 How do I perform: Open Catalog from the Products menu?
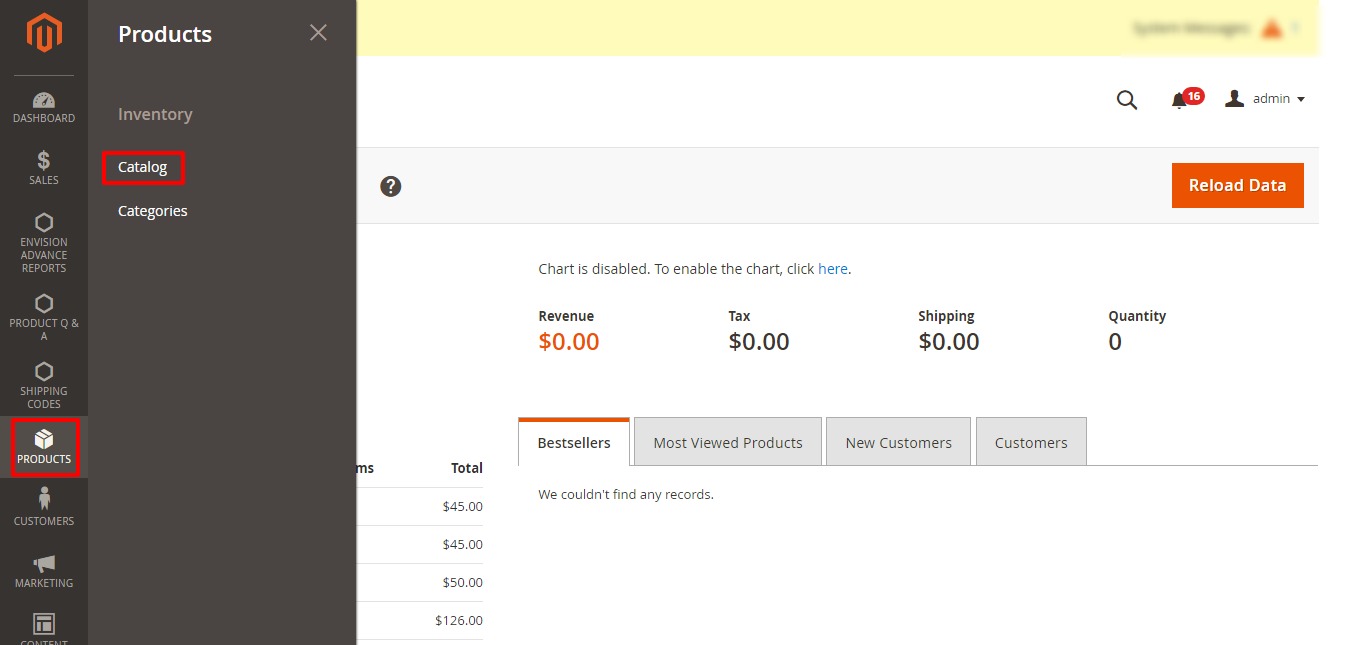(x=143, y=167)
